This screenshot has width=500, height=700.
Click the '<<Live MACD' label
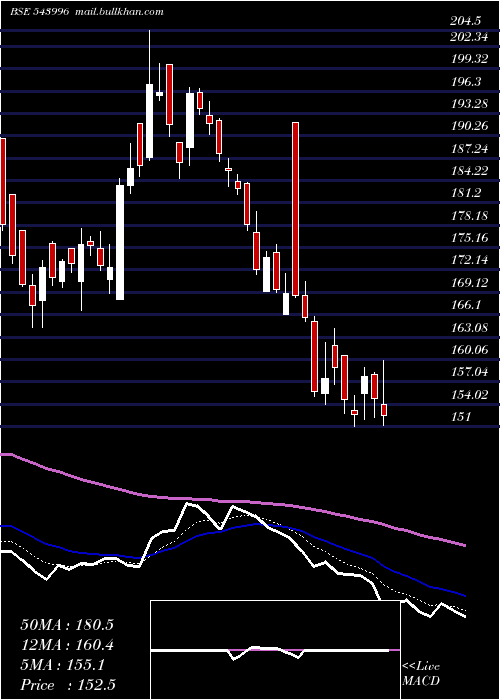[x=421, y=674]
